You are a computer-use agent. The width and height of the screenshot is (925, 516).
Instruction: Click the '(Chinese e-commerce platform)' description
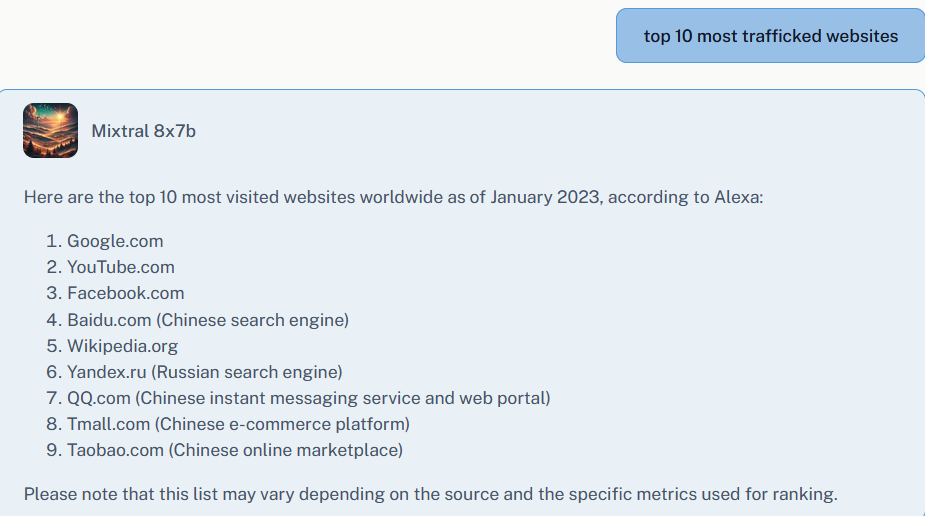pyautogui.click(x=282, y=424)
